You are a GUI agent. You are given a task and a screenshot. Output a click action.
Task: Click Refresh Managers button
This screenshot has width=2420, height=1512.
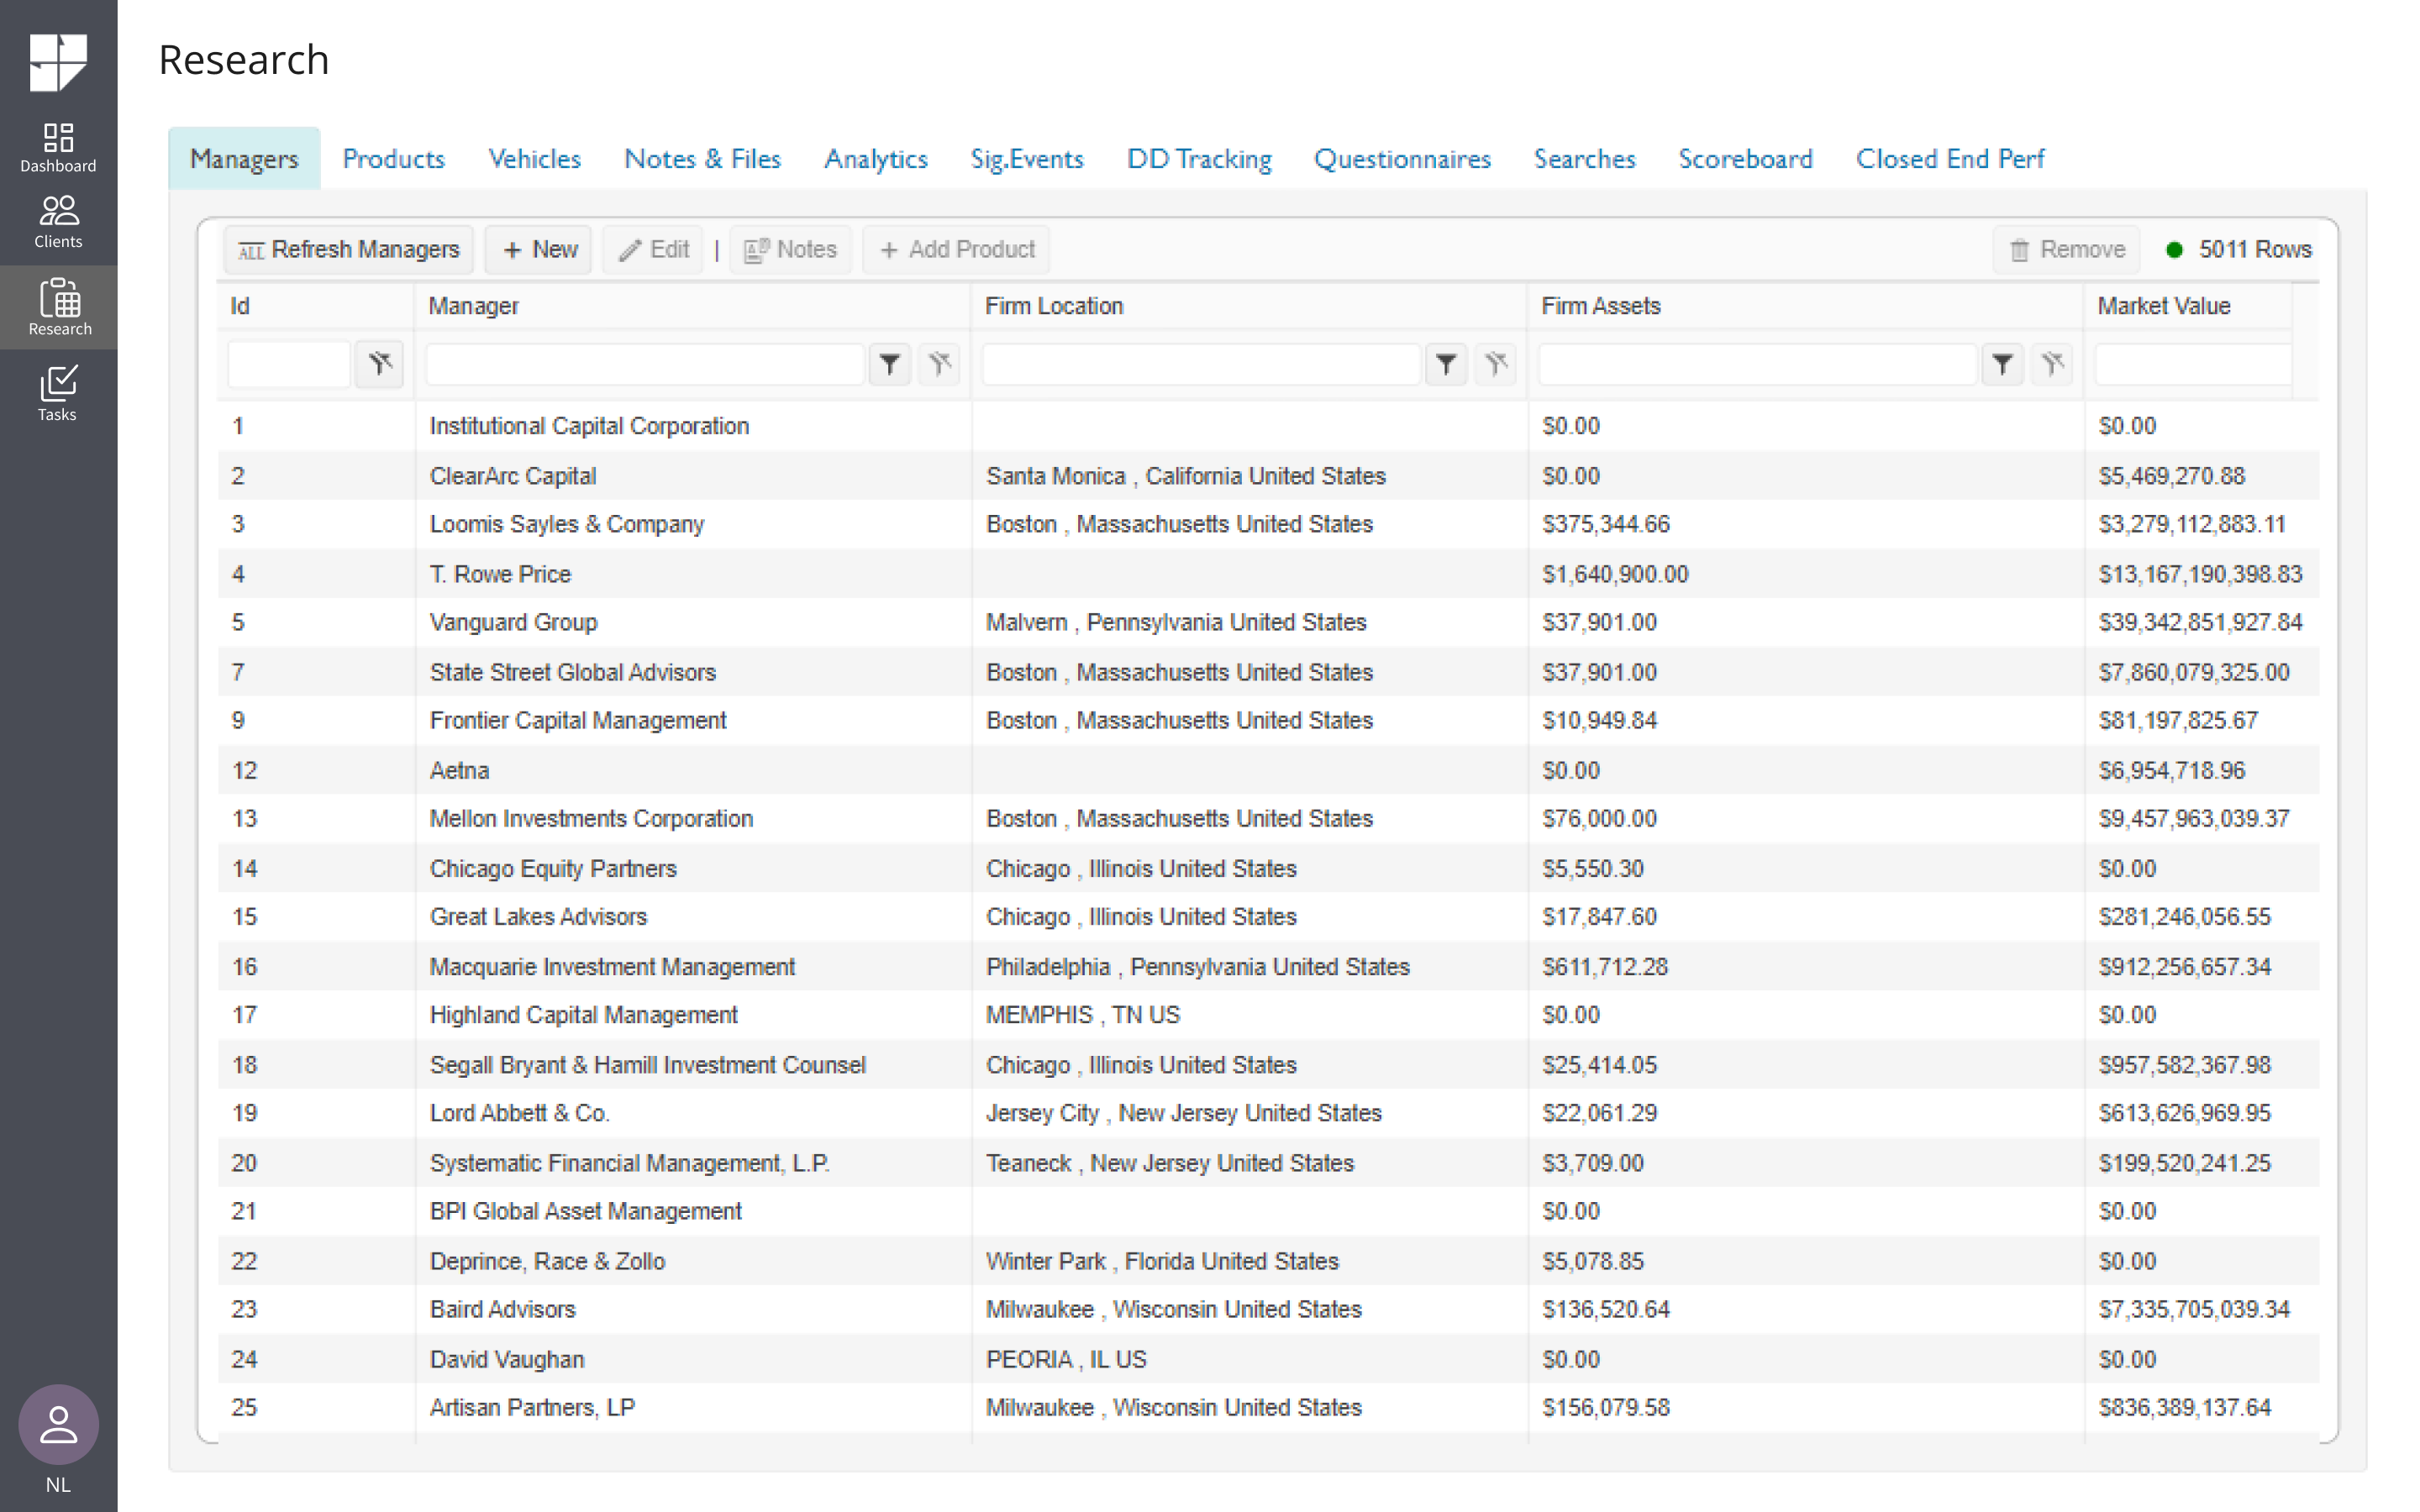[349, 250]
